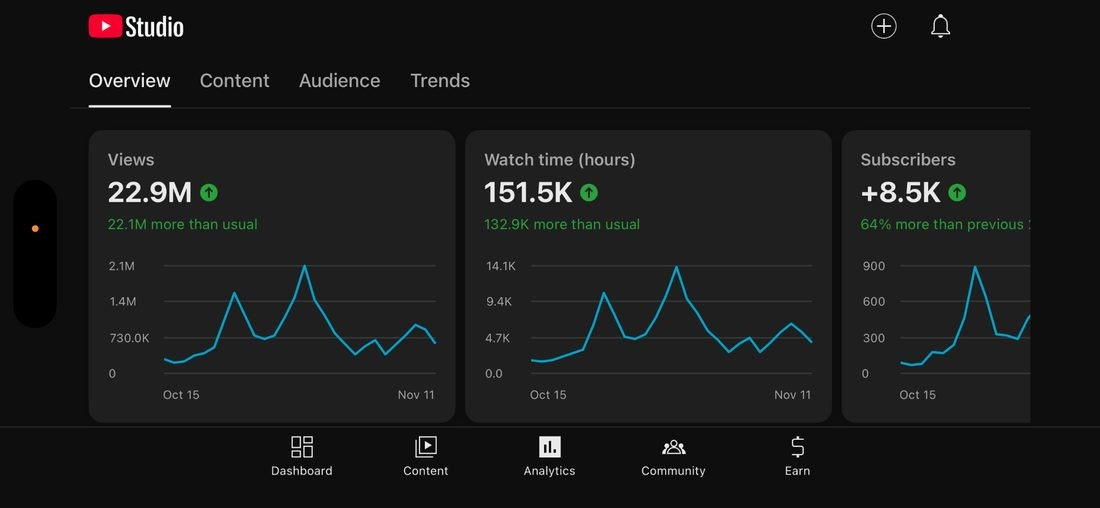
Task: Open Earn dollar-sign section
Action: tap(798, 456)
